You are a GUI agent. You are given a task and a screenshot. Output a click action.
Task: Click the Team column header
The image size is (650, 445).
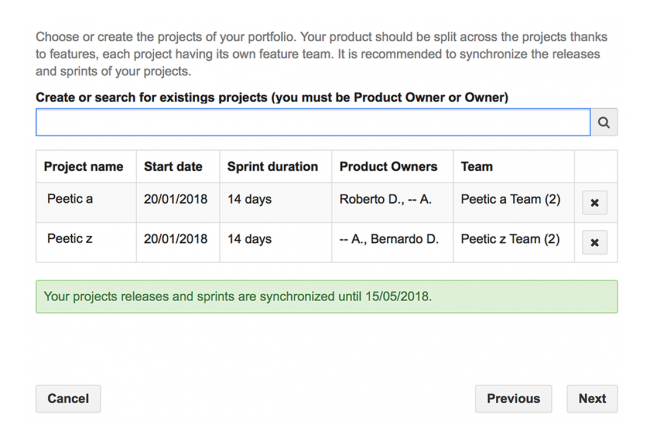(x=477, y=167)
